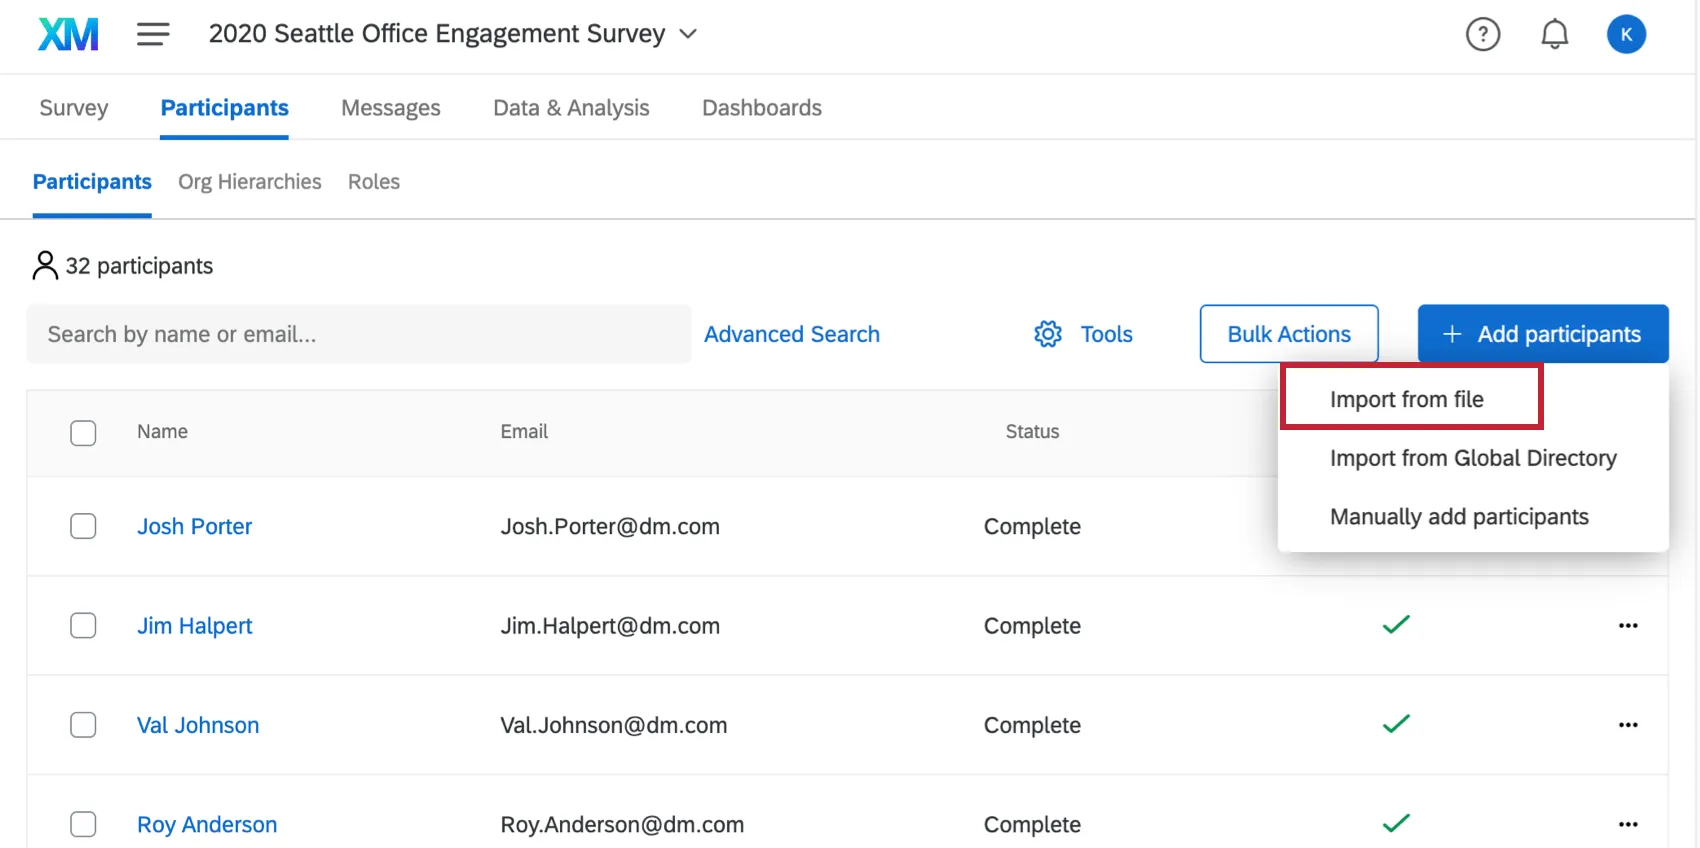Image resolution: width=1700 pixels, height=848 pixels.
Task: Open the hamburger navigation menu
Action: (153, 34)
